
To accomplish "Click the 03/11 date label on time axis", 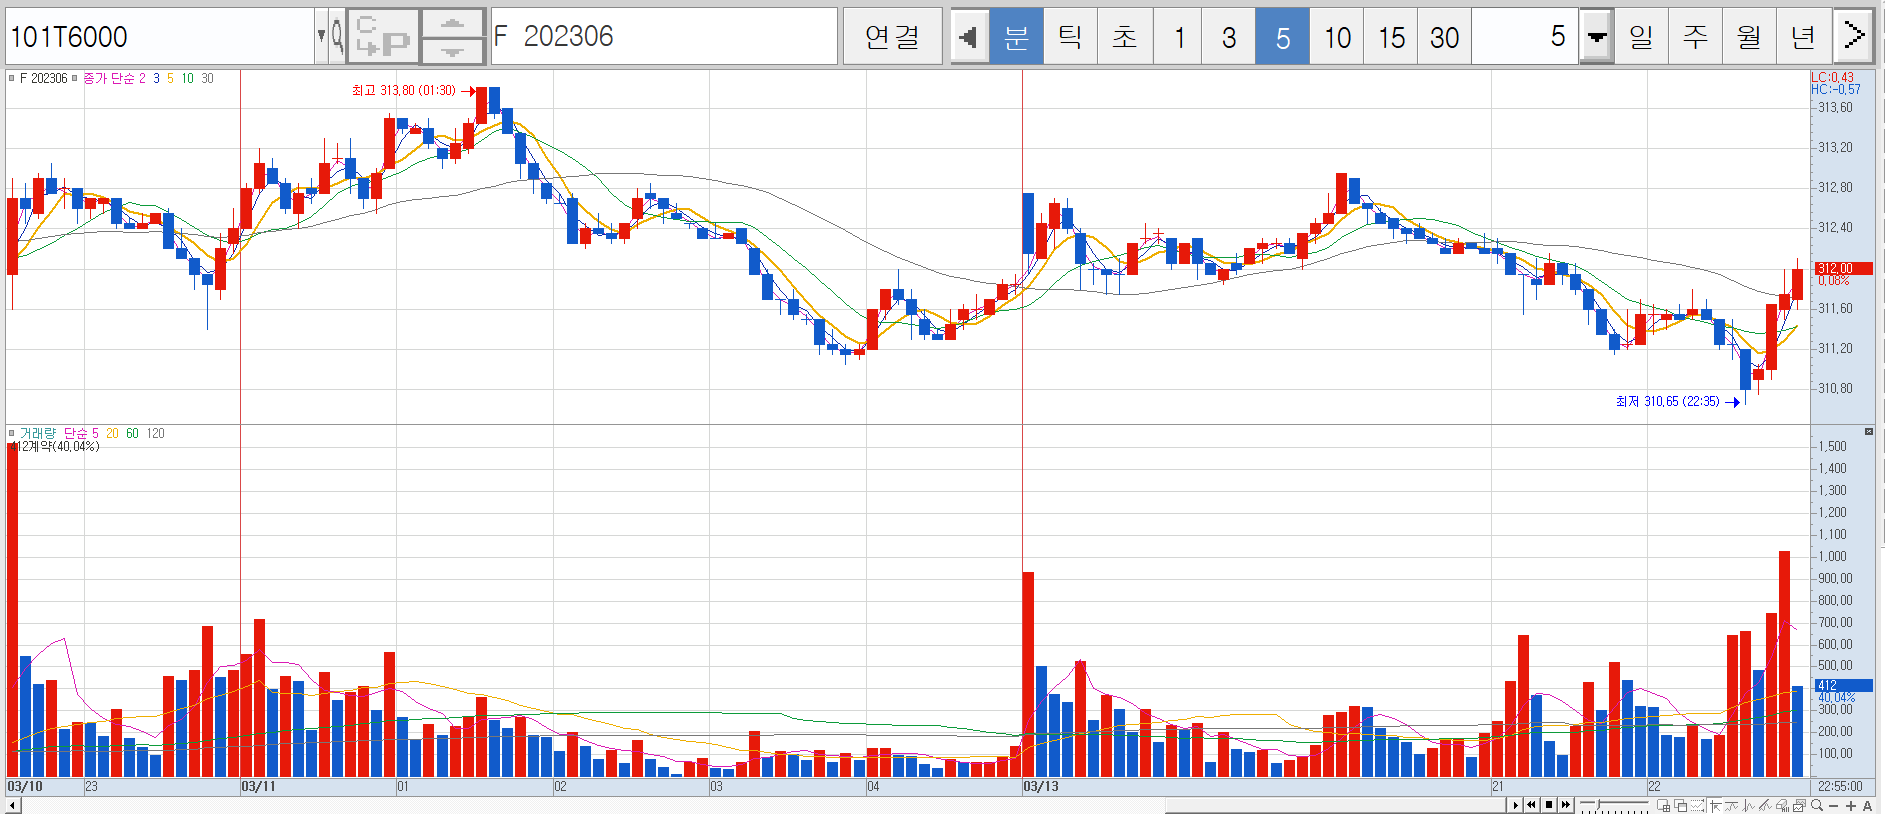I will tap(258, 786).
